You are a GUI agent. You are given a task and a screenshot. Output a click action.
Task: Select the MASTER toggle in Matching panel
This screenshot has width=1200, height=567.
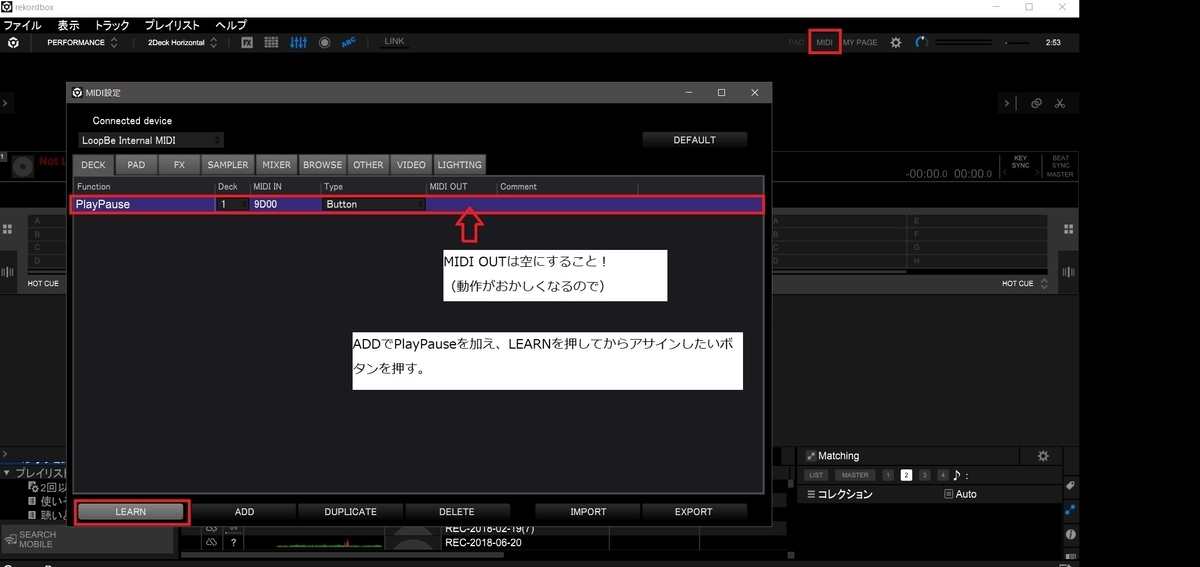click(855, 475)
